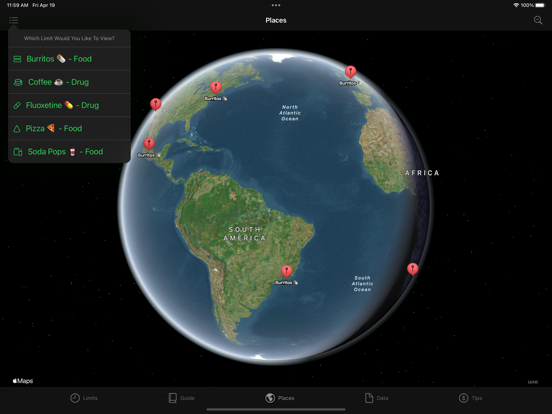Switch to the Limits tab

pyautogui.click(x=84, y=398)
